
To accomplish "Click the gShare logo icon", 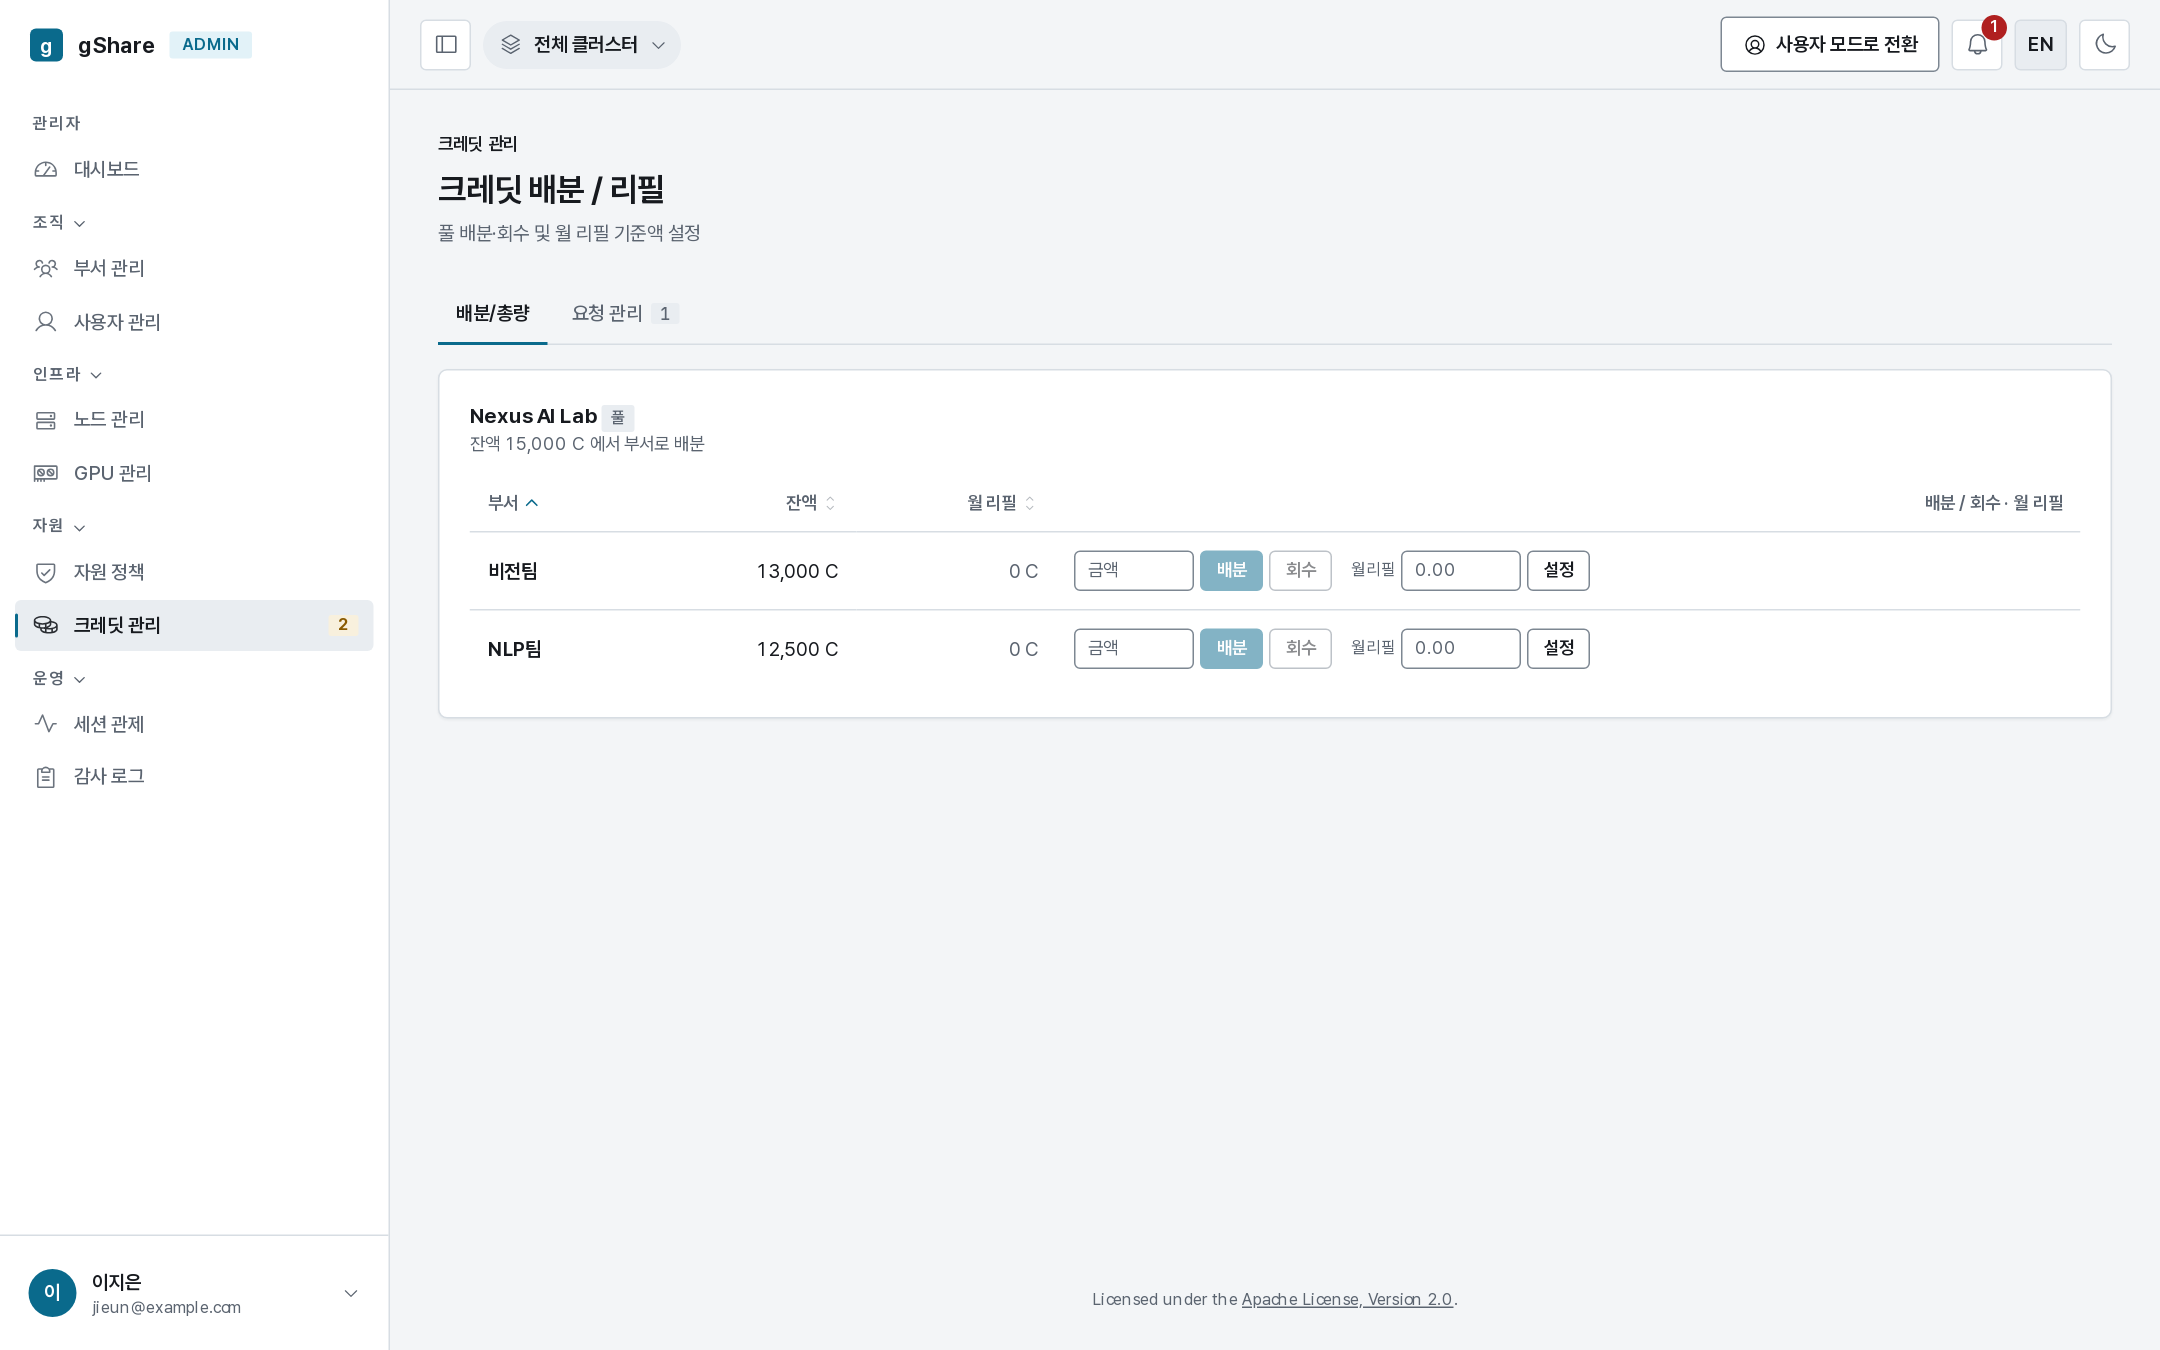I will tap(46, 45).
